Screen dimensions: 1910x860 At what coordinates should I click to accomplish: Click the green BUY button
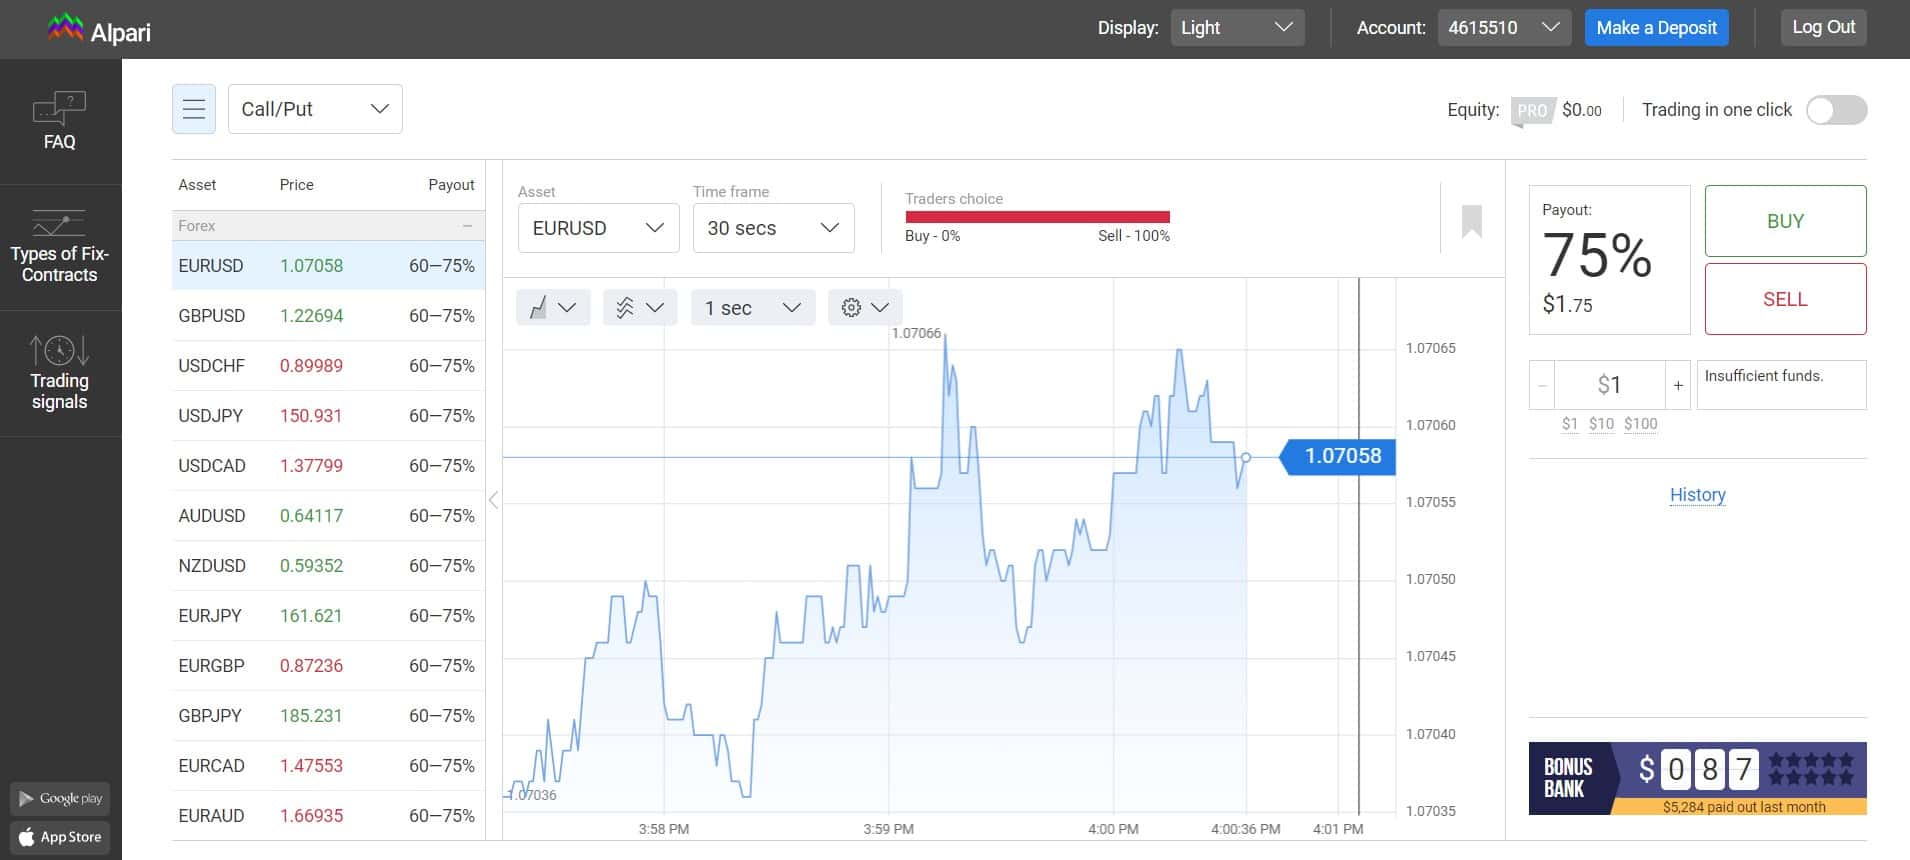1785,221
